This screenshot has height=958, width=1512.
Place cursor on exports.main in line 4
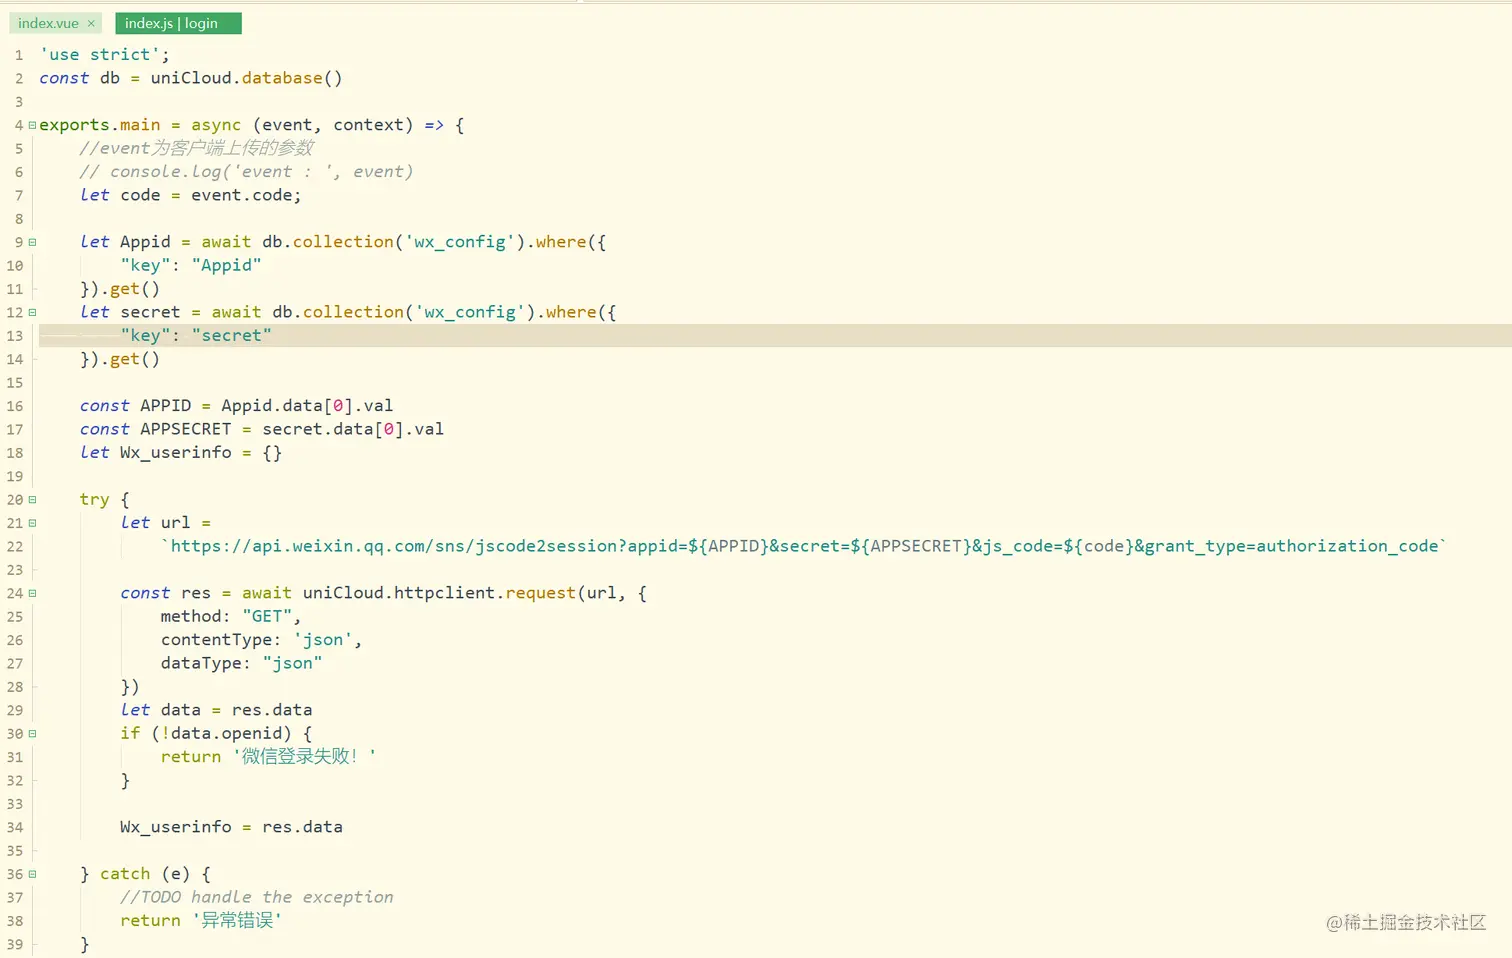pos(100,125)
